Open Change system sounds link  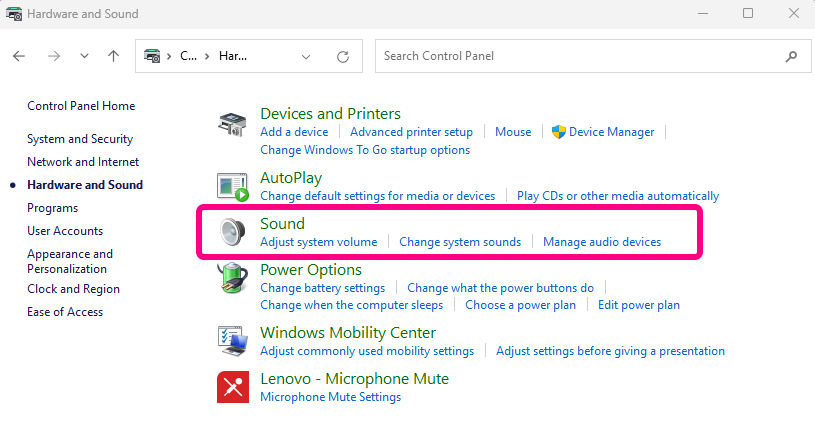[460, 242]
